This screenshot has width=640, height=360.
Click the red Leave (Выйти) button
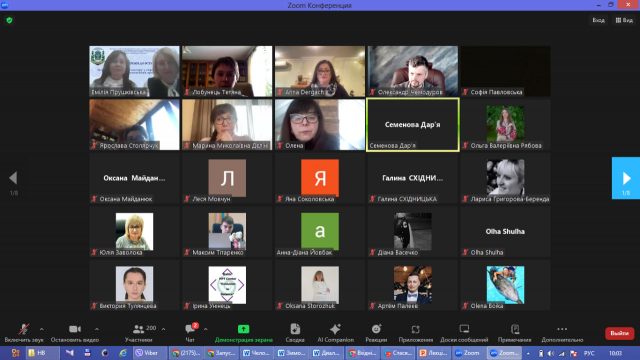pos(619,333)
